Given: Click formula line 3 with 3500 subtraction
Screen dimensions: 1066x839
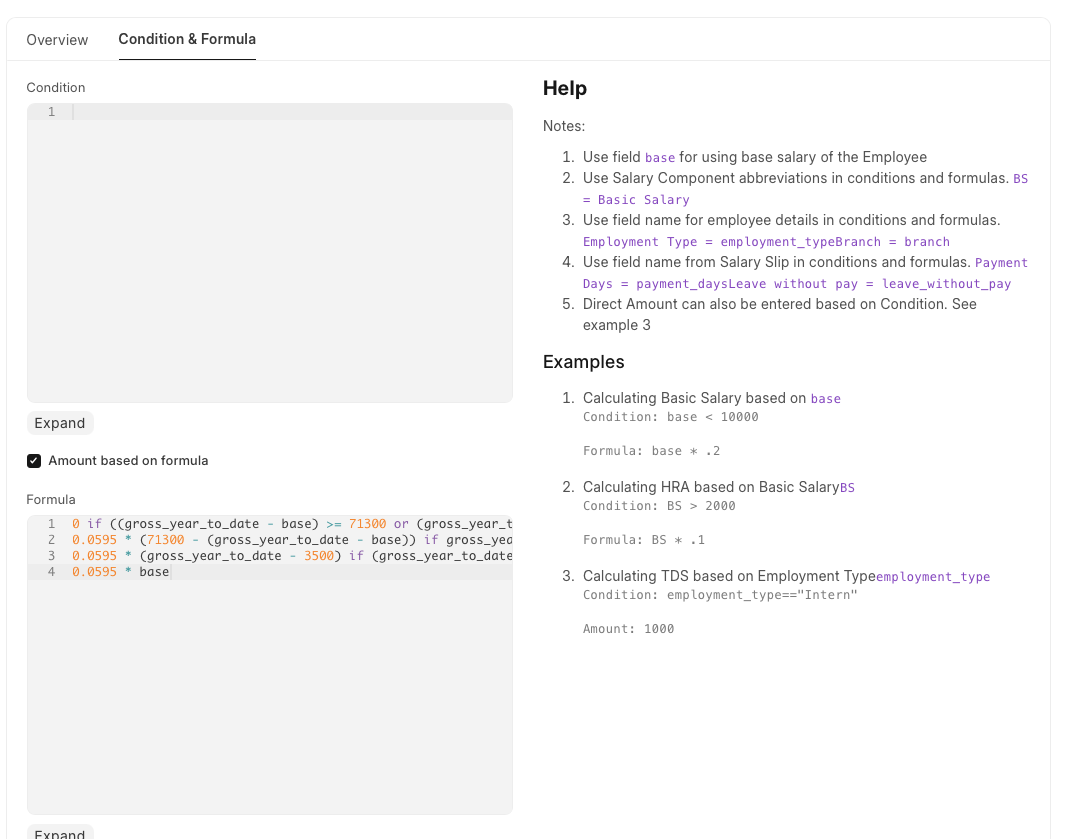Looking at the screenshot, I should point(292,555).
